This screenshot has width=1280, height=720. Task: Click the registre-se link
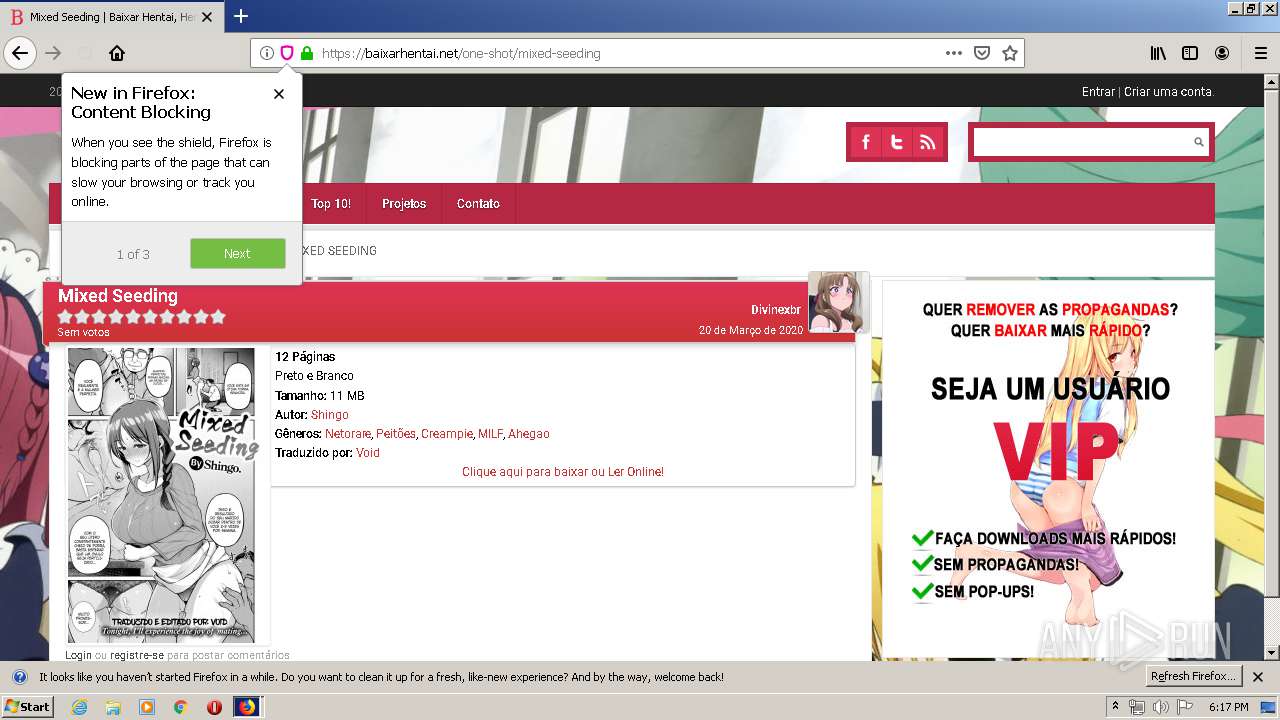tap(137, 655)
